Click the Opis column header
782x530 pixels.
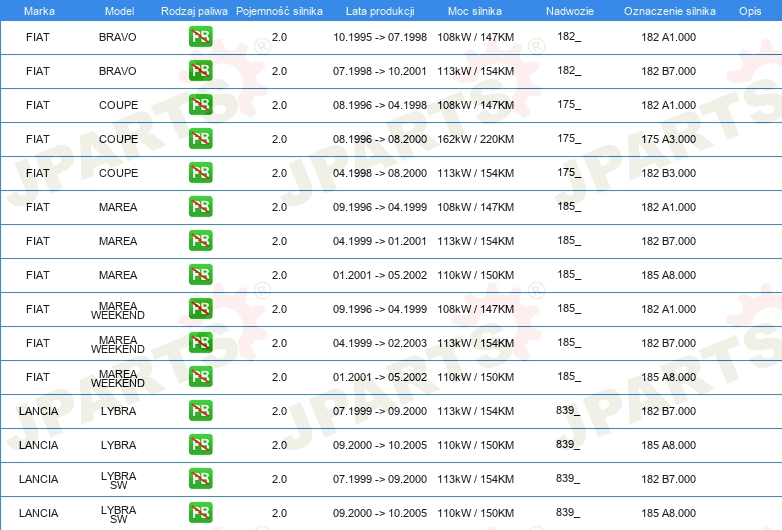click(x=750, y=11)
